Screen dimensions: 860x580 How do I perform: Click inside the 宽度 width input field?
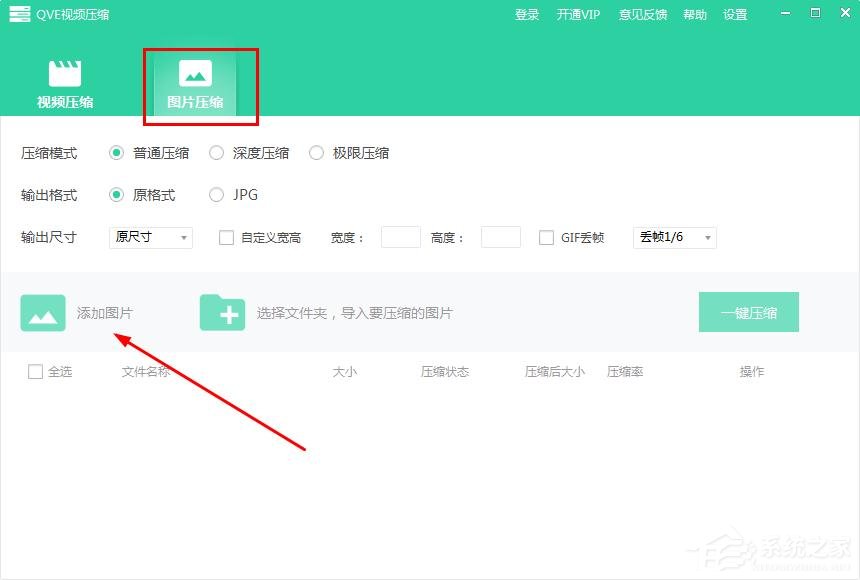(400, 237)
